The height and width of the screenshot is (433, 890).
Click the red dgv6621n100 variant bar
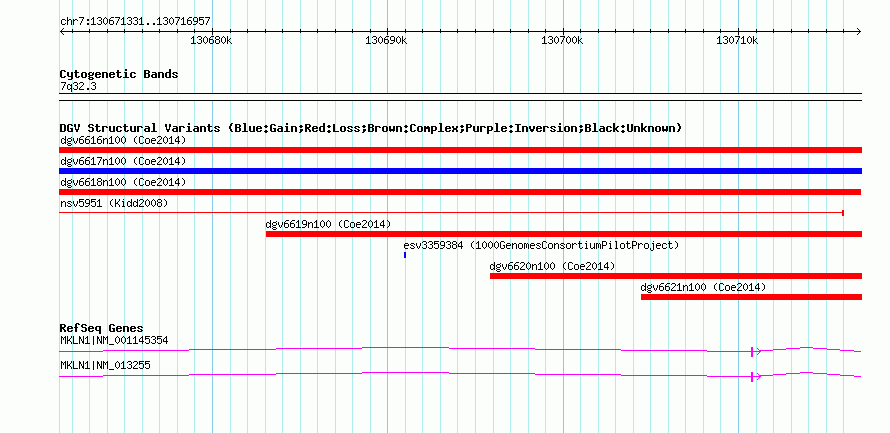(x=752, y=297)
